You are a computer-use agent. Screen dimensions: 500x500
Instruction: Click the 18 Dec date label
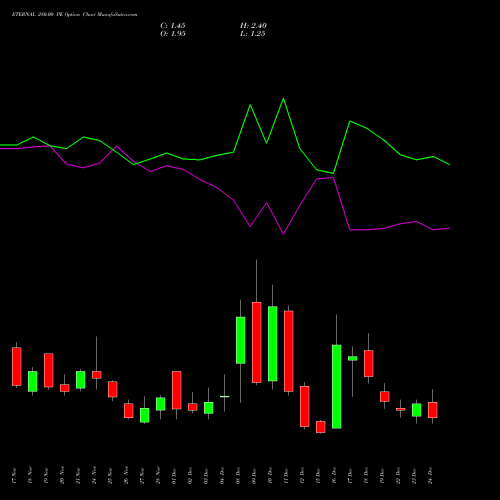[x=366, y=475]
